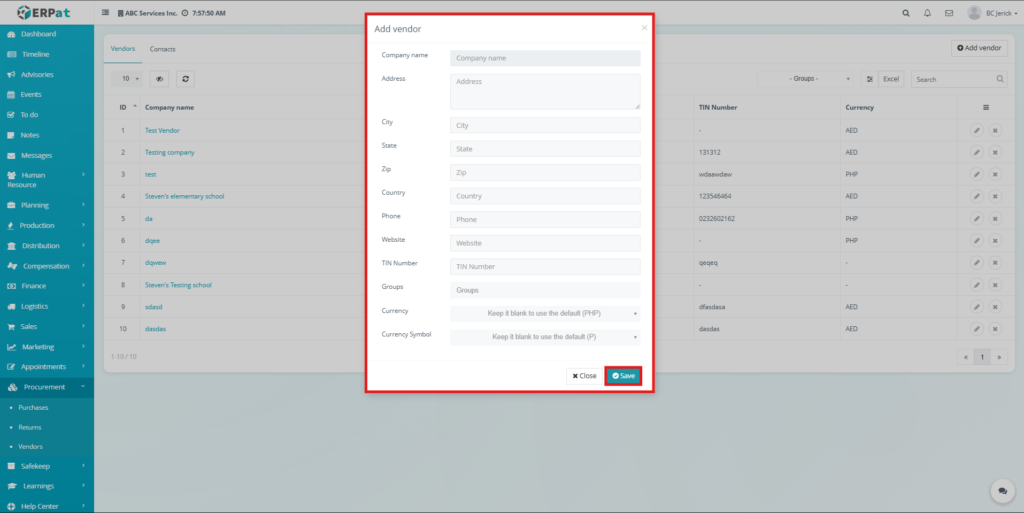
Task: Expand Planning sidebar menu
Action: pos(46,205)
